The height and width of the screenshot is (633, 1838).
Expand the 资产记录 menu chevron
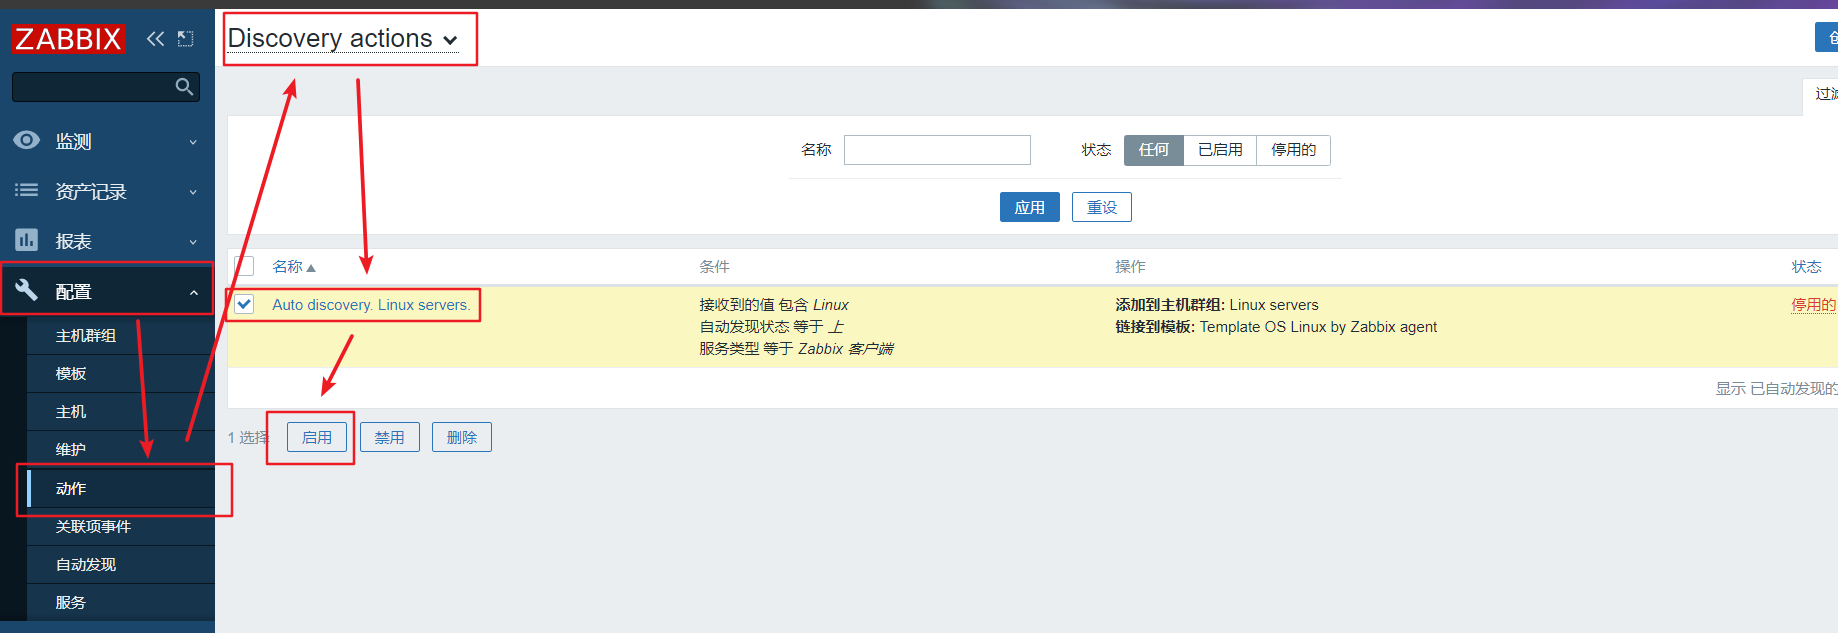pyautogui.click(x=193, y=192)
